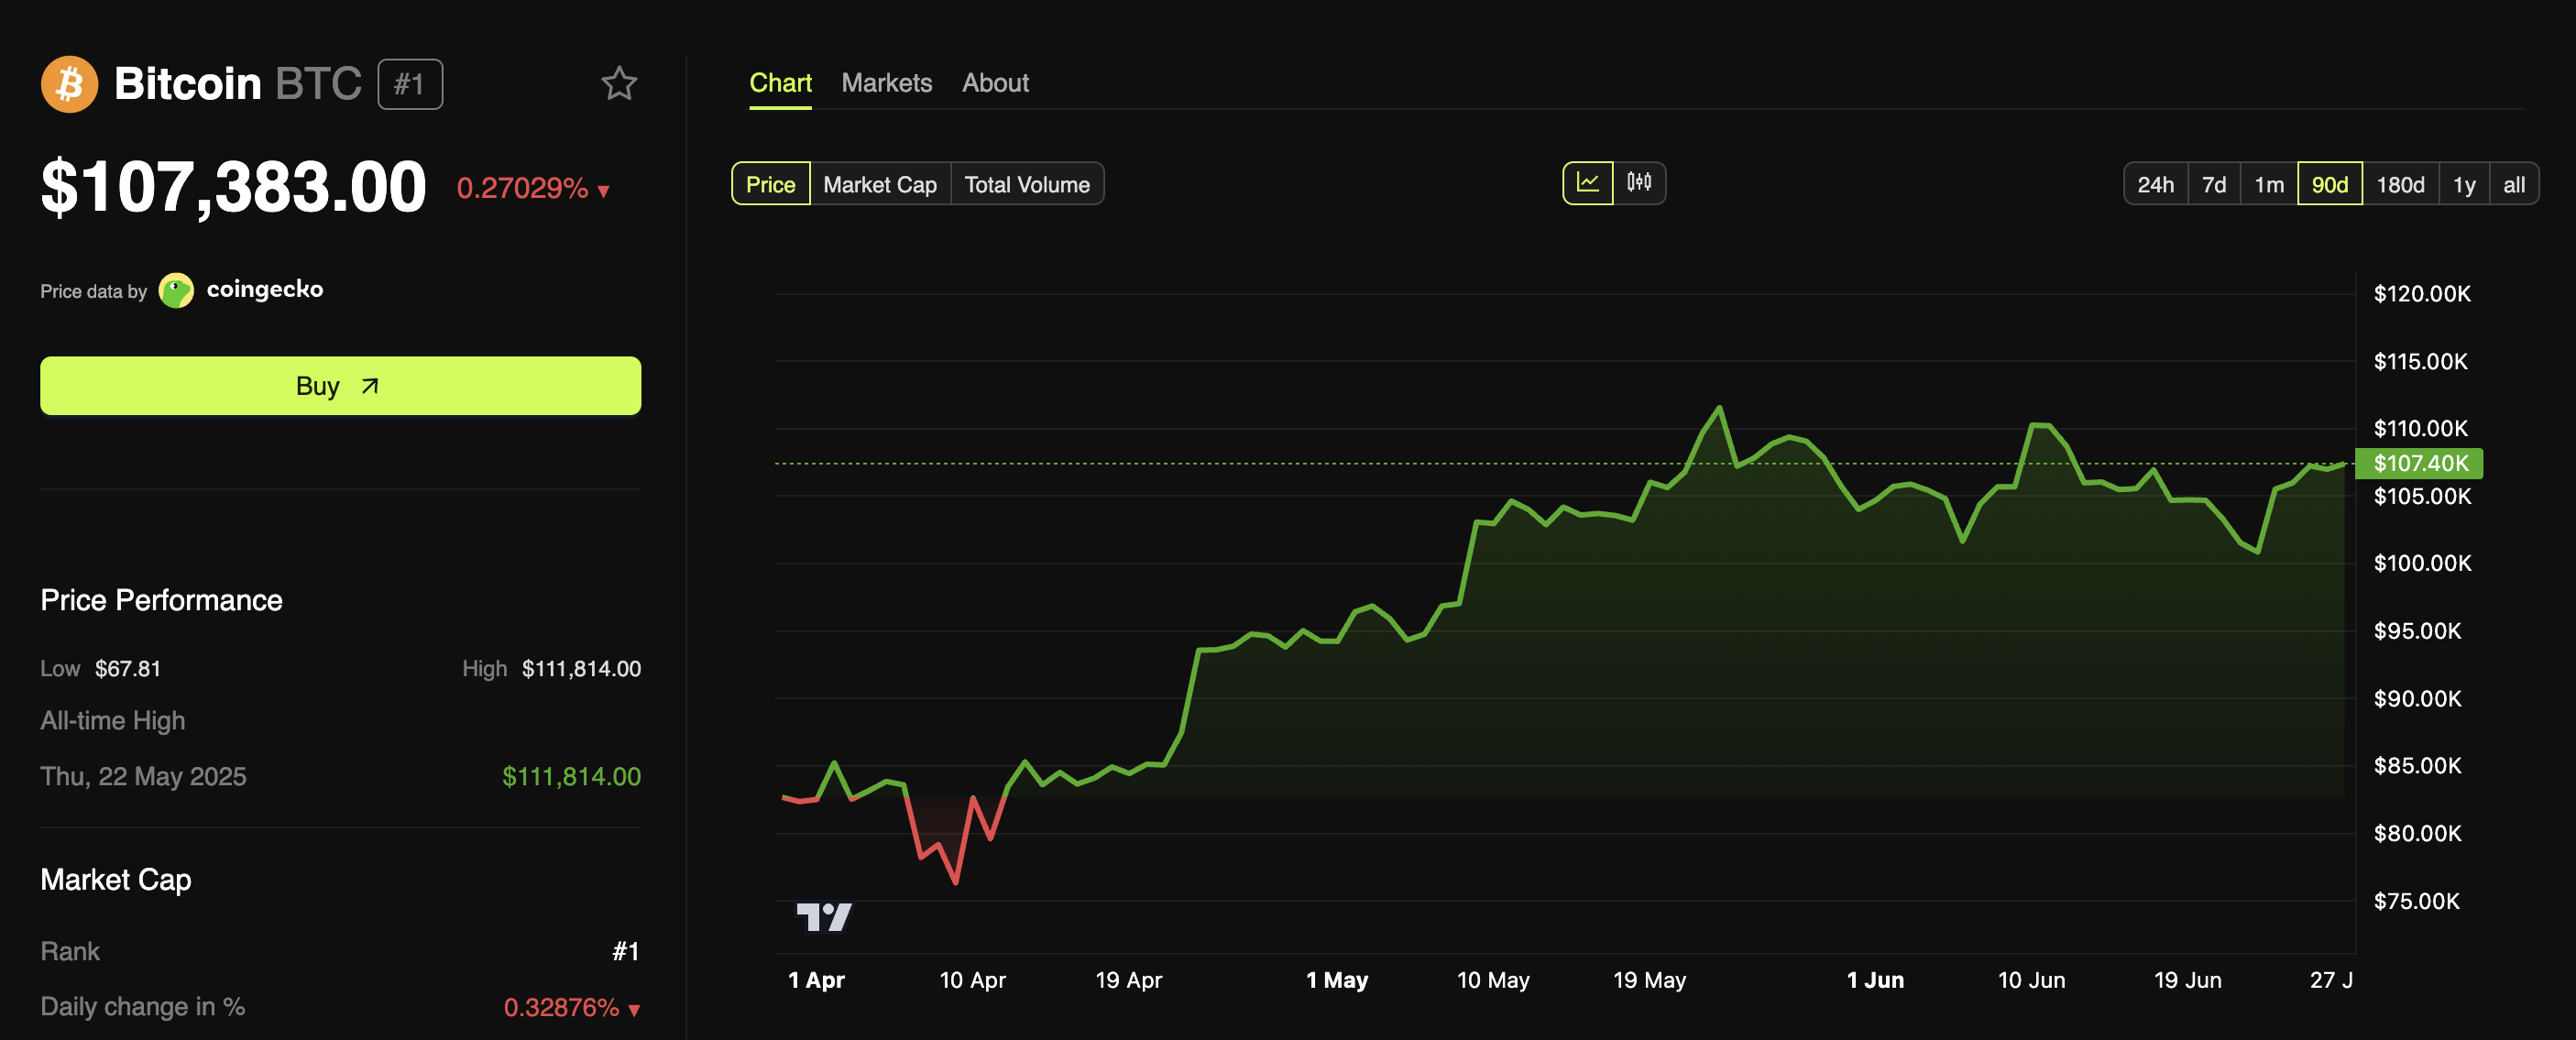Show all-time price history
Viewport: 2576px width, 1040px height.
point(2515,184)
